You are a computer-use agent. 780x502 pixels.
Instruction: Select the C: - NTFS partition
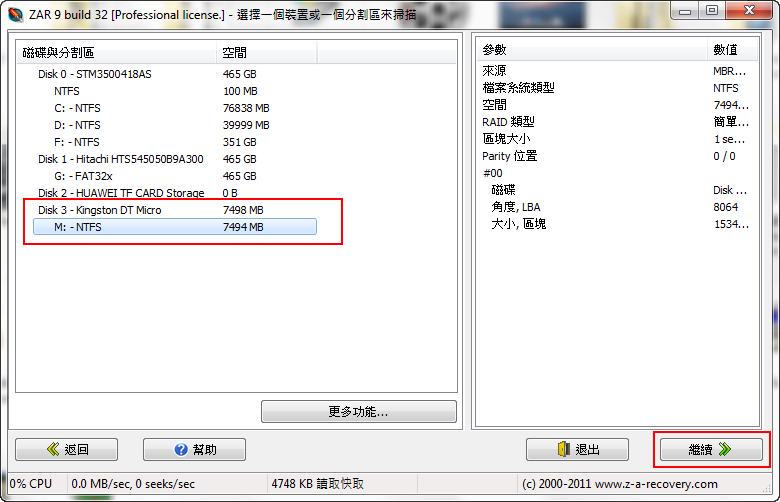(x=77, y=108)
